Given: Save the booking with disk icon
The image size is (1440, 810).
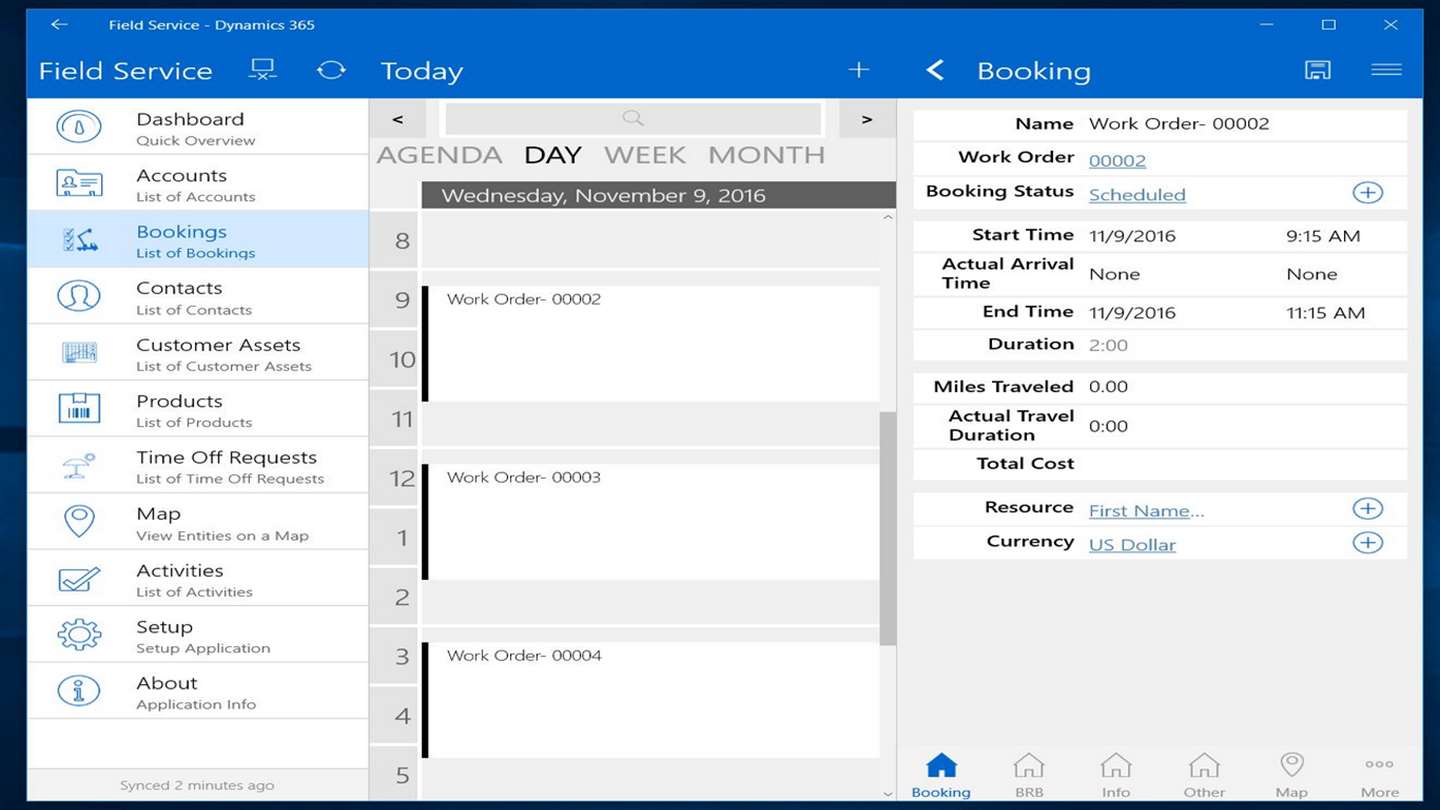Looking at the screenshot, I should pyautogui.click(x=1318, y=69).
